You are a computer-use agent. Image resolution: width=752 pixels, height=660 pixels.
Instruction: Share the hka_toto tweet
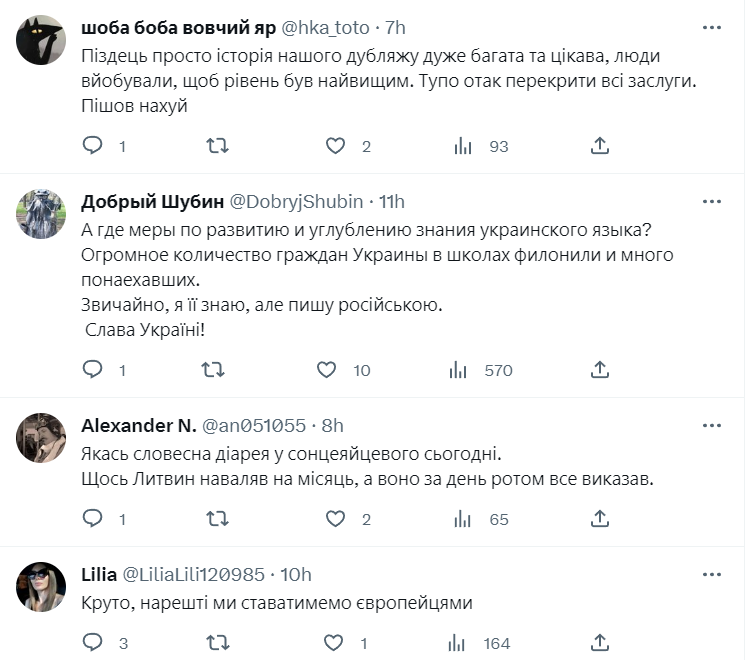(600, 146)
